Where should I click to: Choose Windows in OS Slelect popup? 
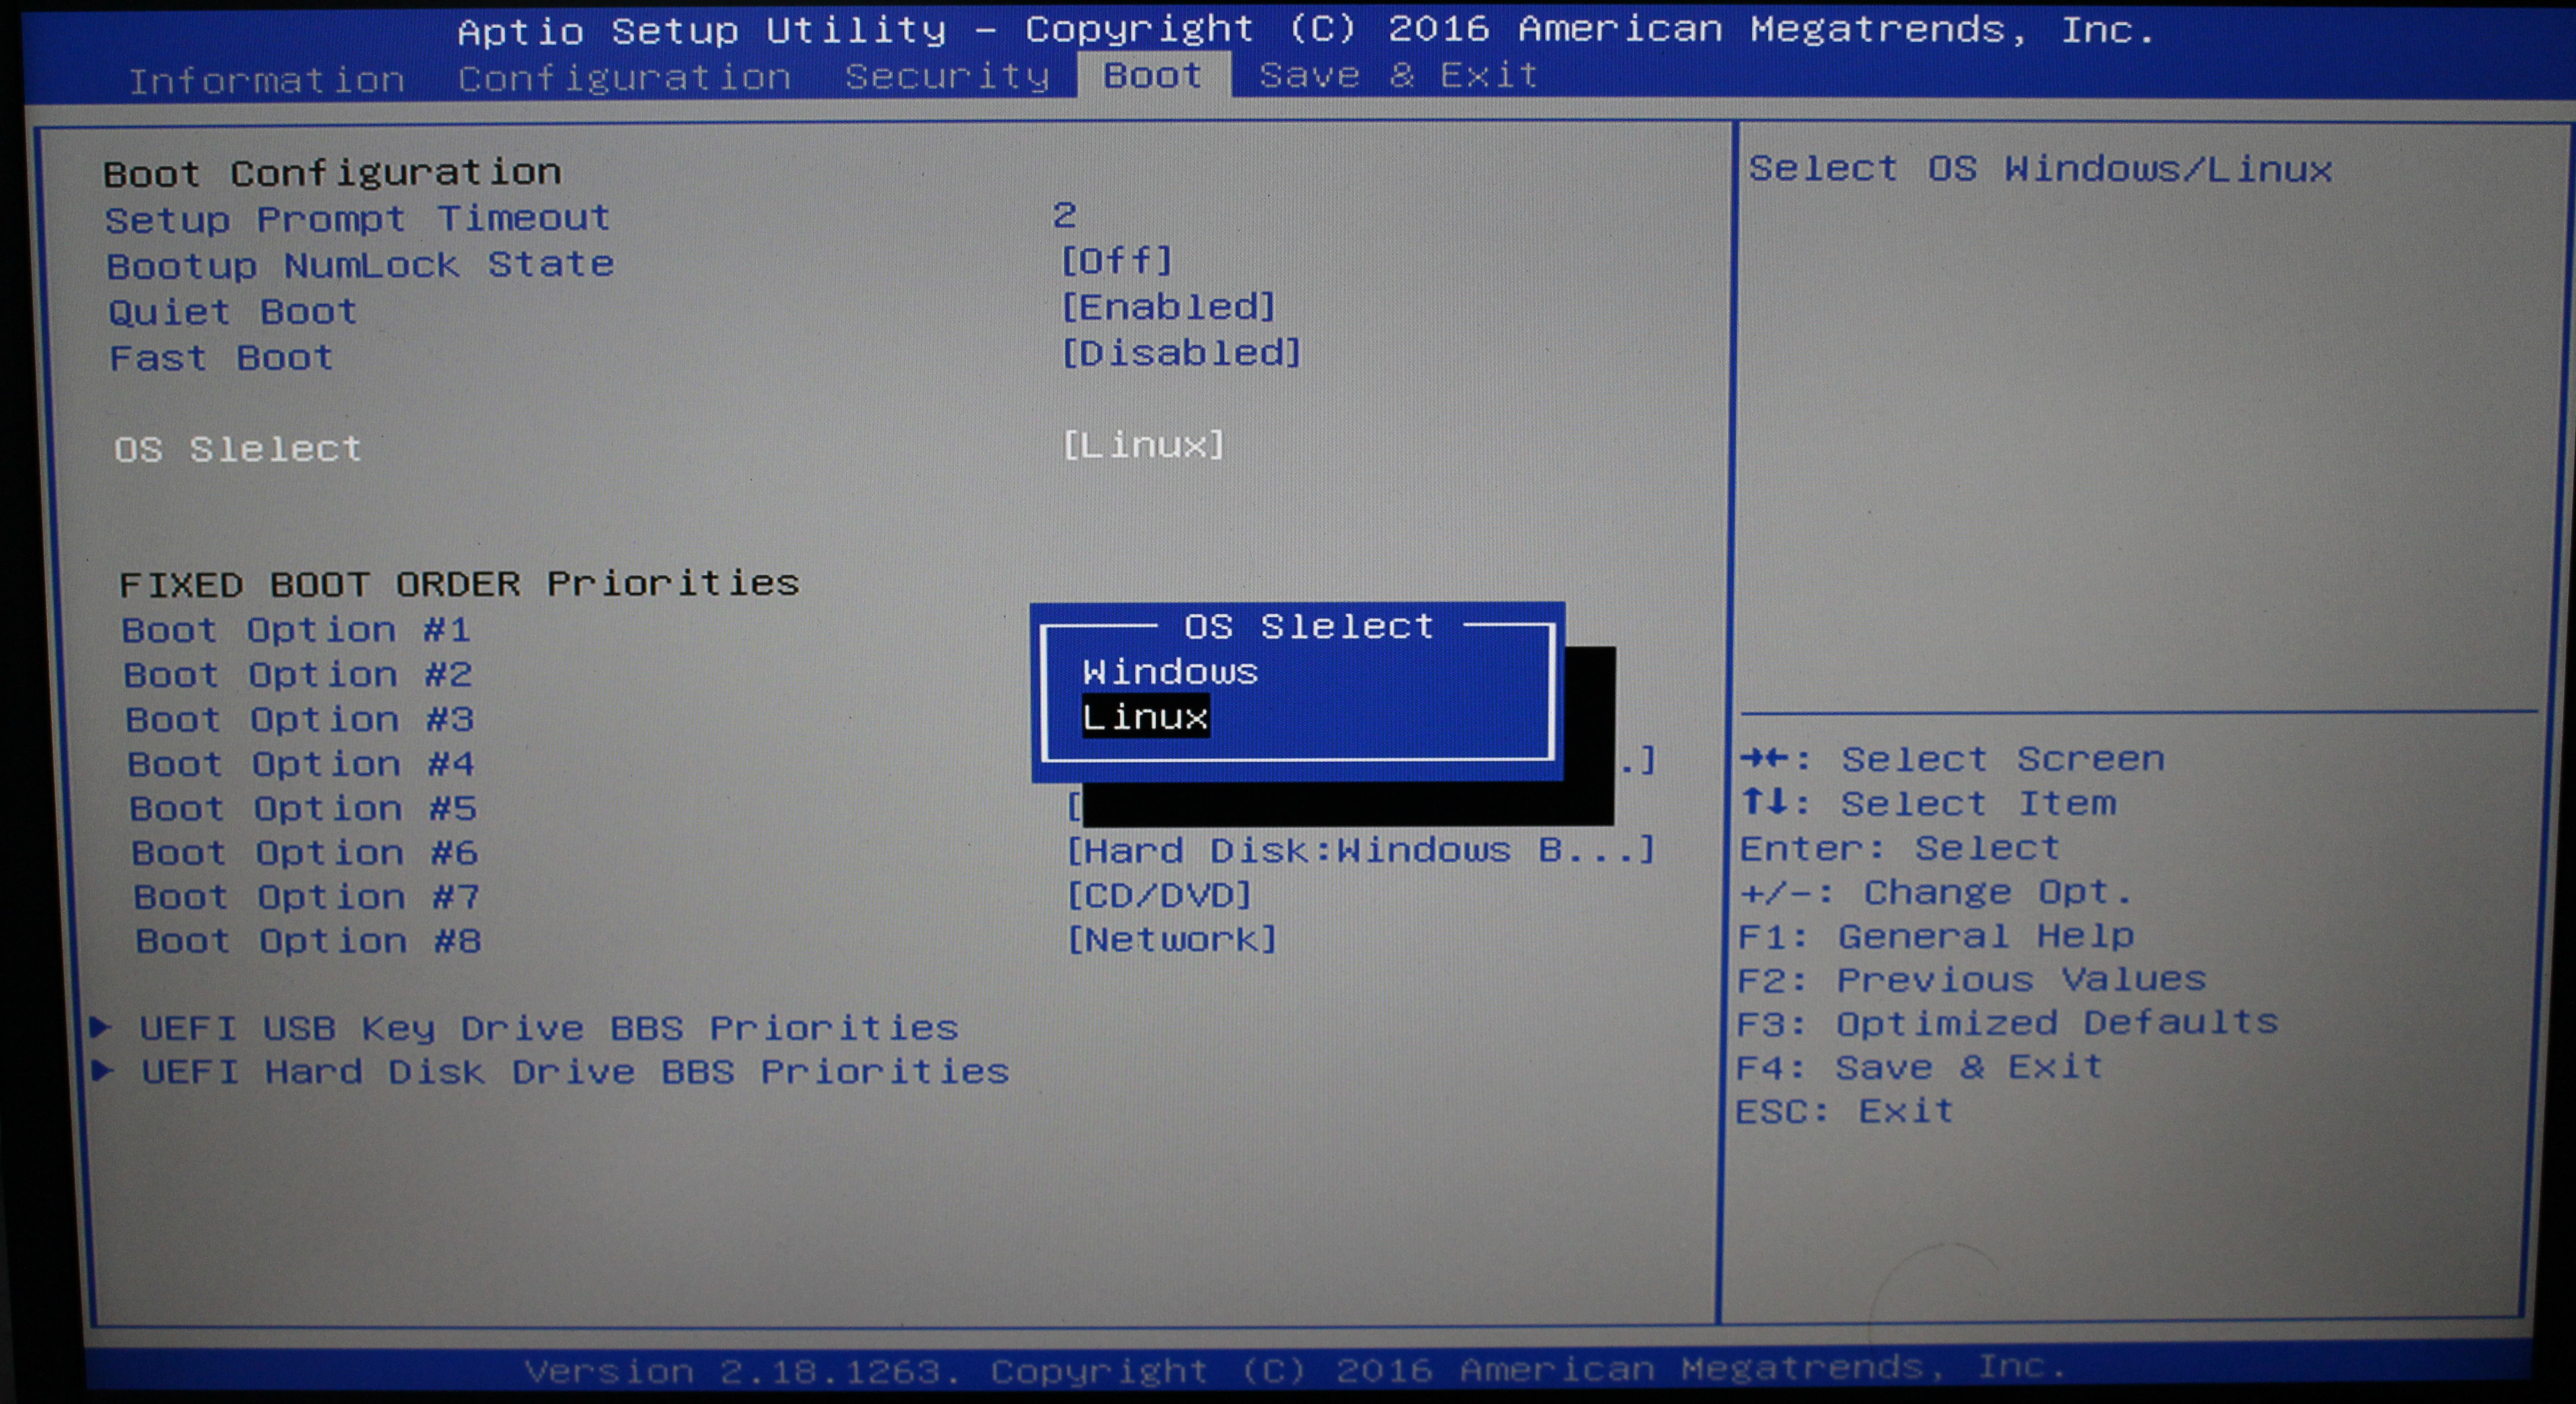1169,672
